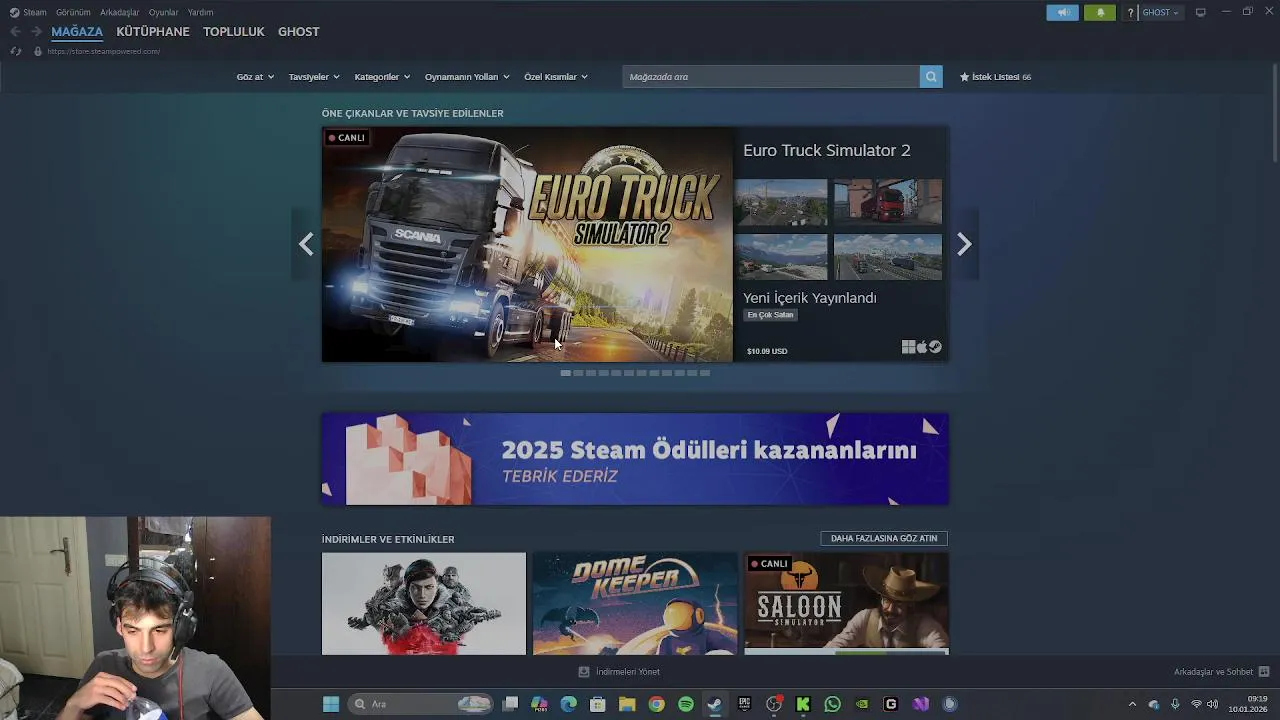Open the Windows Start menu
The image size is (1280, 720).
pyautogui.click(x=331, y=704)
